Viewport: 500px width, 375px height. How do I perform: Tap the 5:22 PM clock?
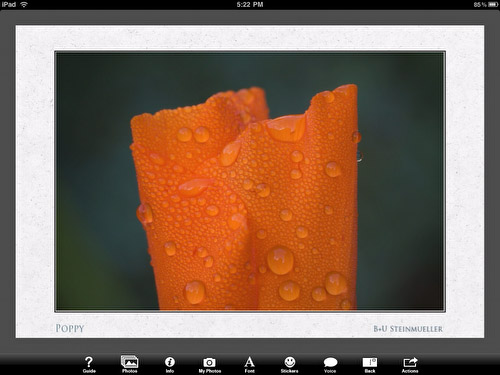coord(250,5)
